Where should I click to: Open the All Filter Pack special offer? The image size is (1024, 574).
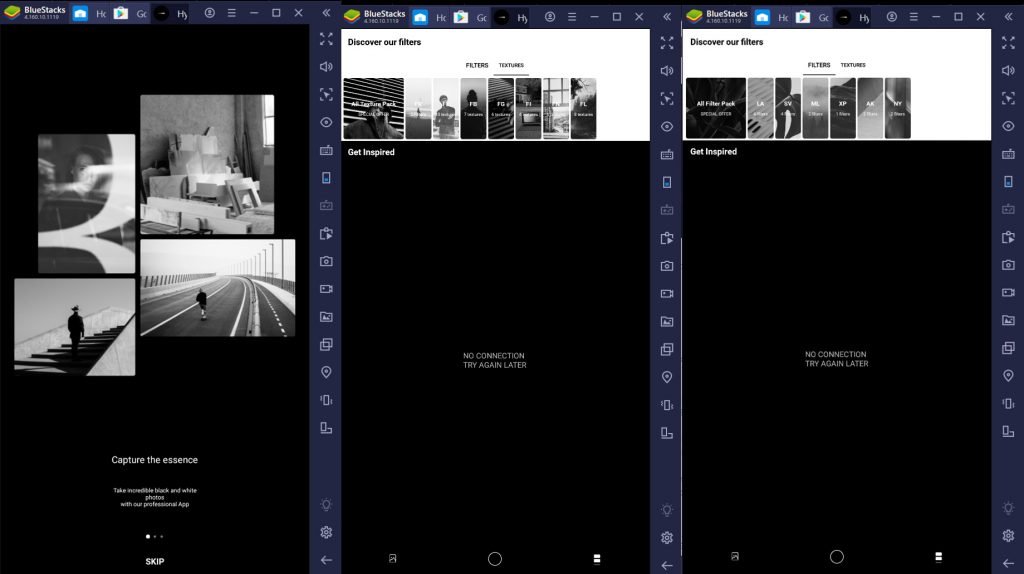point(716,108)
